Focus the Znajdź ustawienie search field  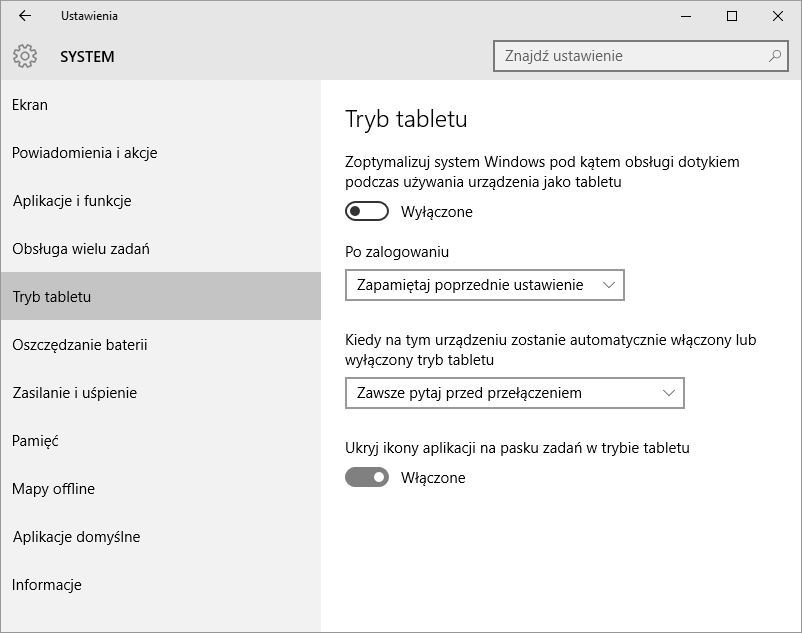(x=640, y=56)
